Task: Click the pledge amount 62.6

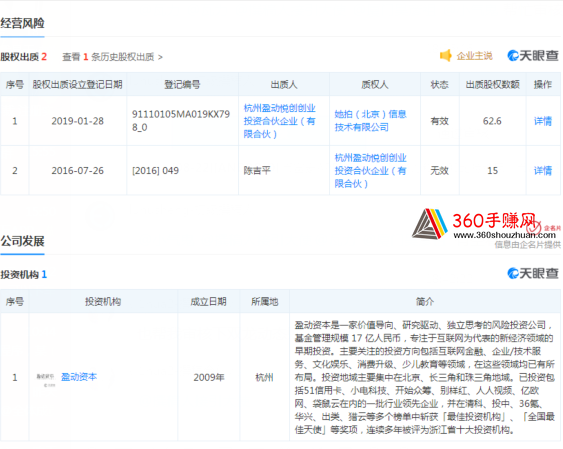Action: [x=492, y=121]
